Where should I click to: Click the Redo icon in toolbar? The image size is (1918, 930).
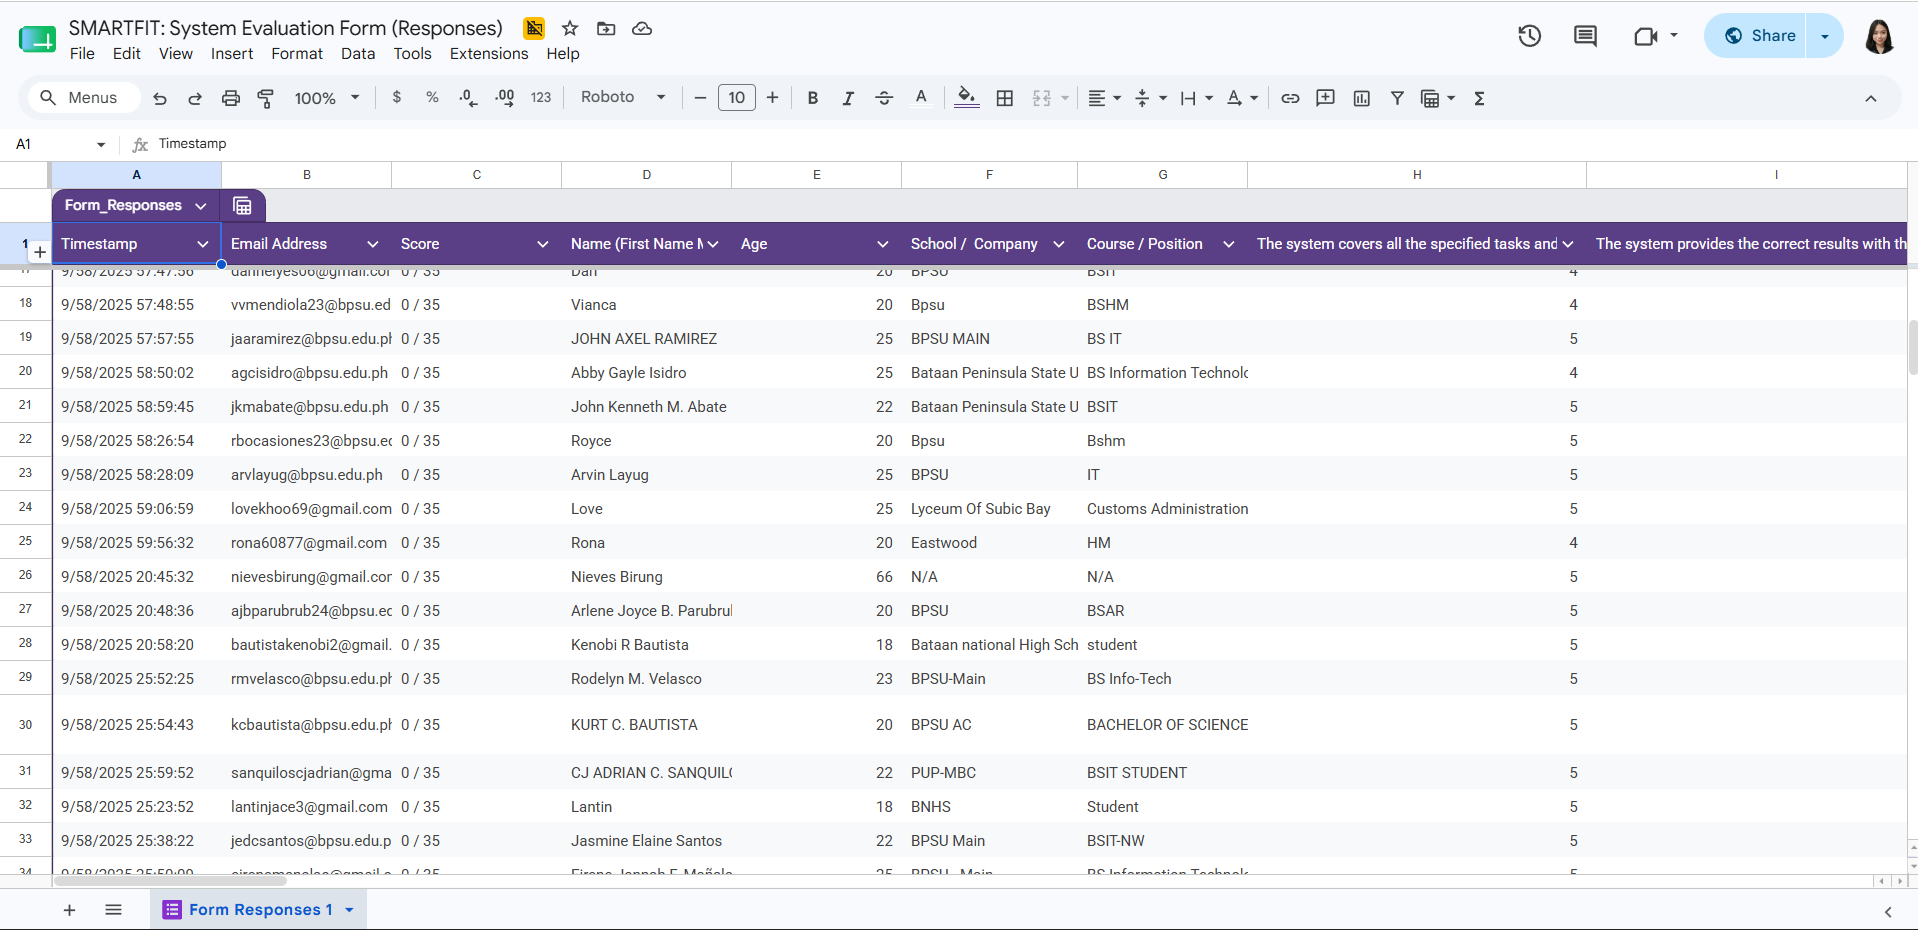click(195, 98)
